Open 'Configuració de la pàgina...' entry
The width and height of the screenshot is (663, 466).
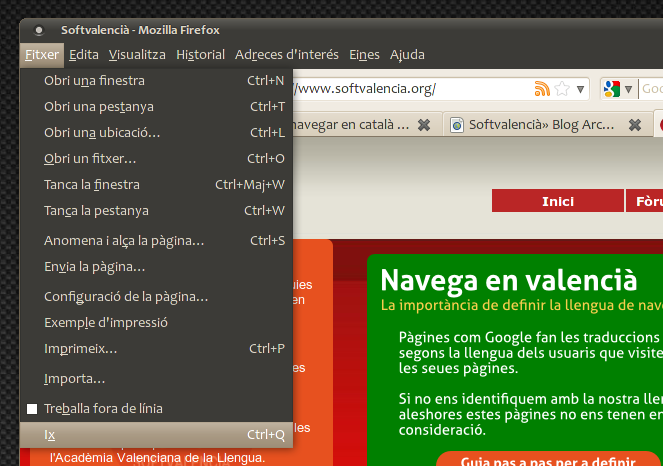(156, 297)
